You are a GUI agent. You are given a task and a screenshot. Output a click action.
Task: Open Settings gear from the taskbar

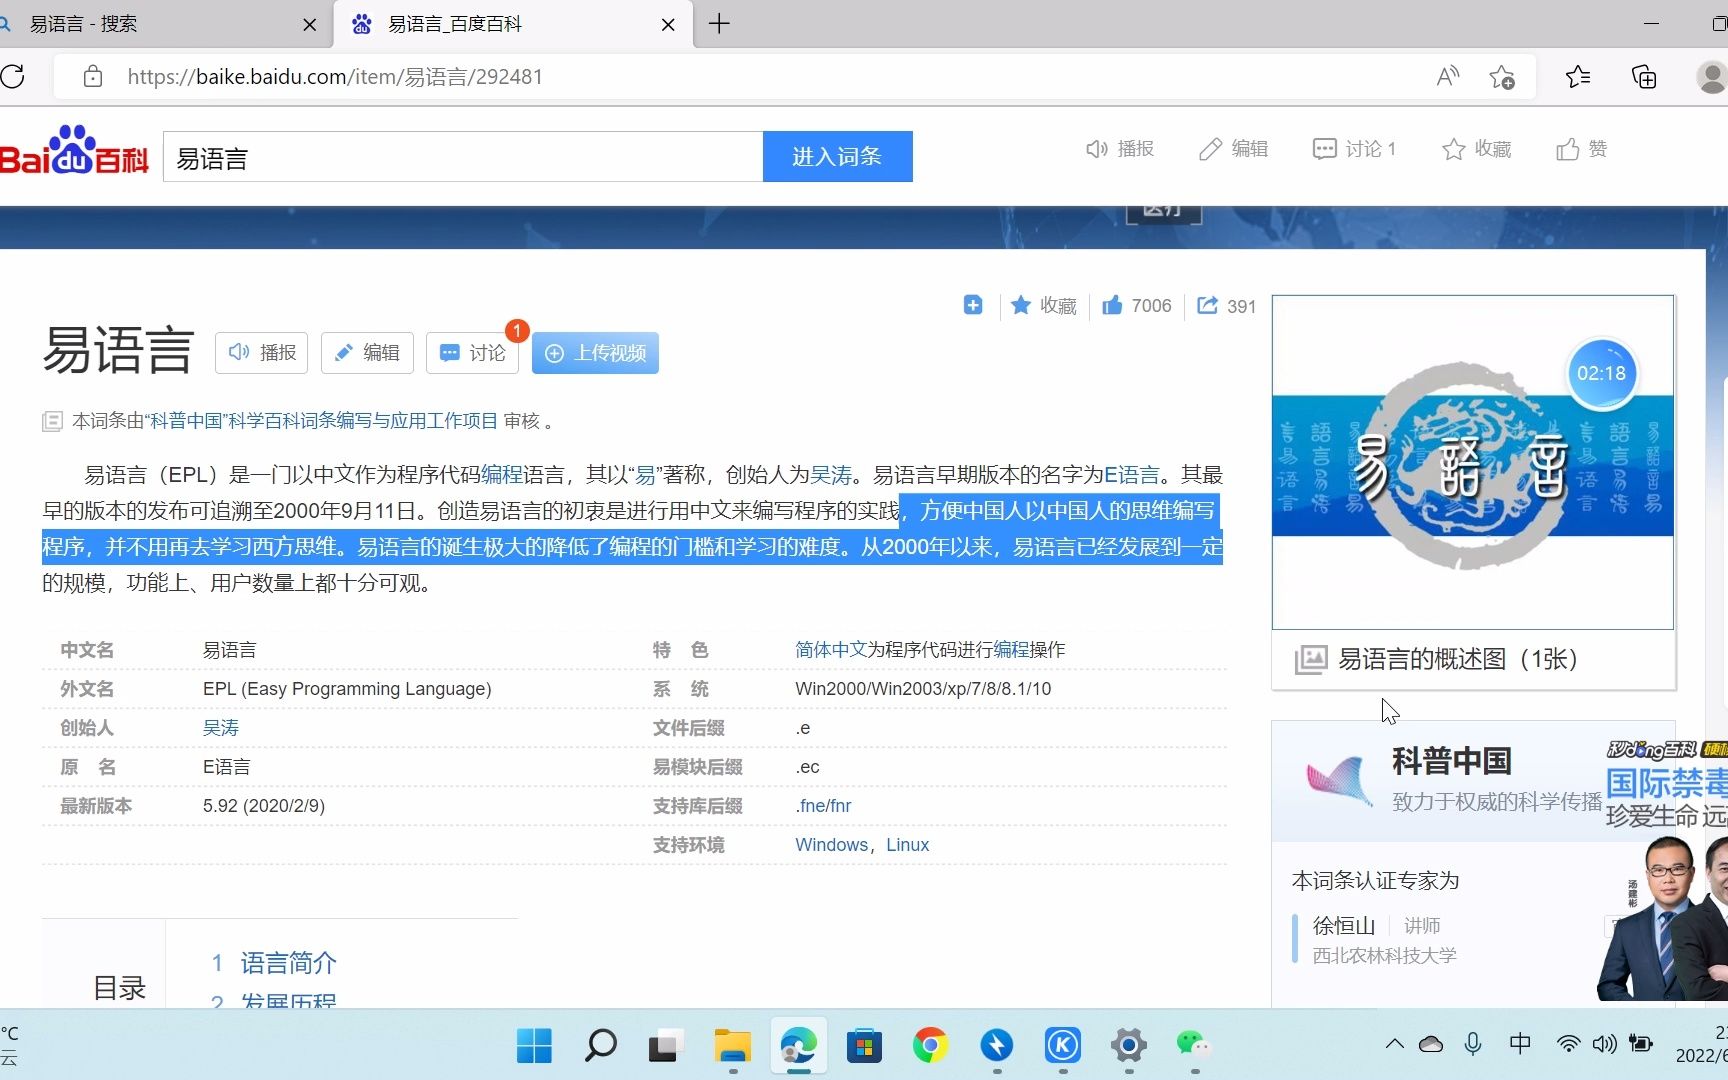pyautogui.click(x=1128, y=1046)
